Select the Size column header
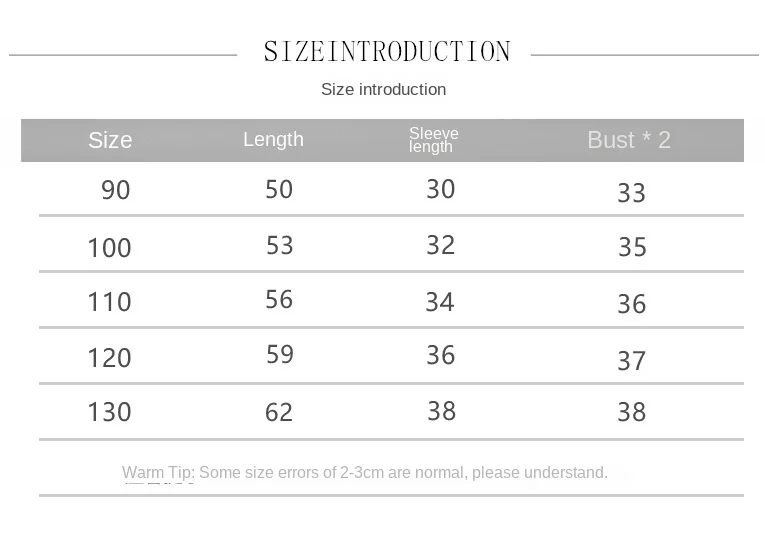765x539 pixels. tap(110, 141)
